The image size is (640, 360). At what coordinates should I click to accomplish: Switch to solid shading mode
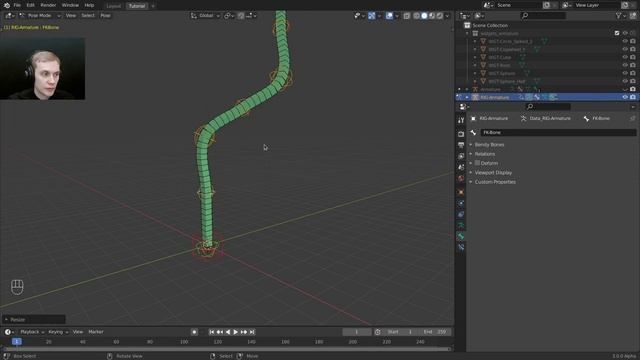[x=424, y=16]
